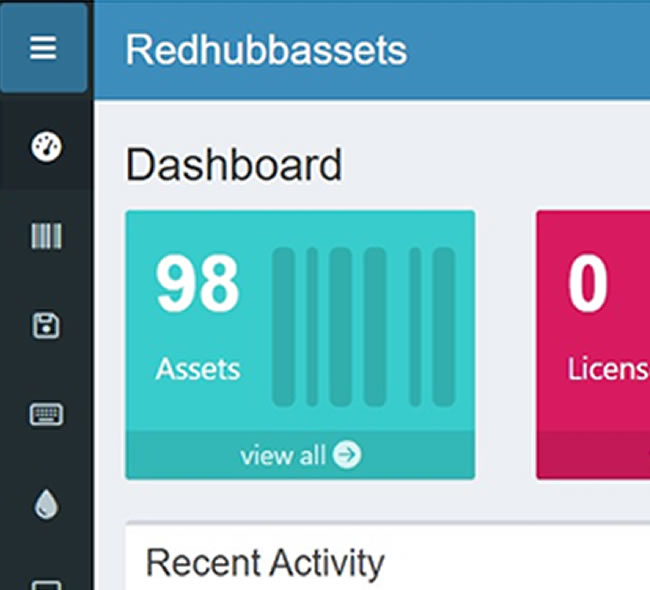This screenshot has height=590, width=650.
Task: Click the 98 count on Assets card
Action: [197, 285]
